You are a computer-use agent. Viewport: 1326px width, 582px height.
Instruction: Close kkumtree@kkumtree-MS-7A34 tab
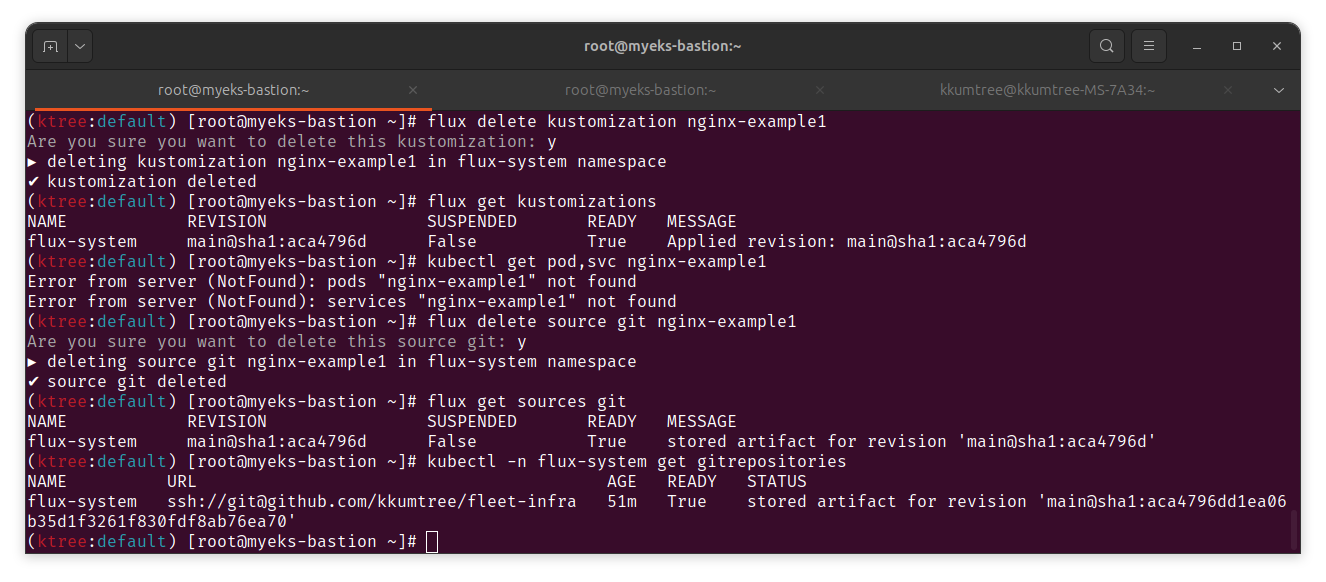(x=1226, y=90)
